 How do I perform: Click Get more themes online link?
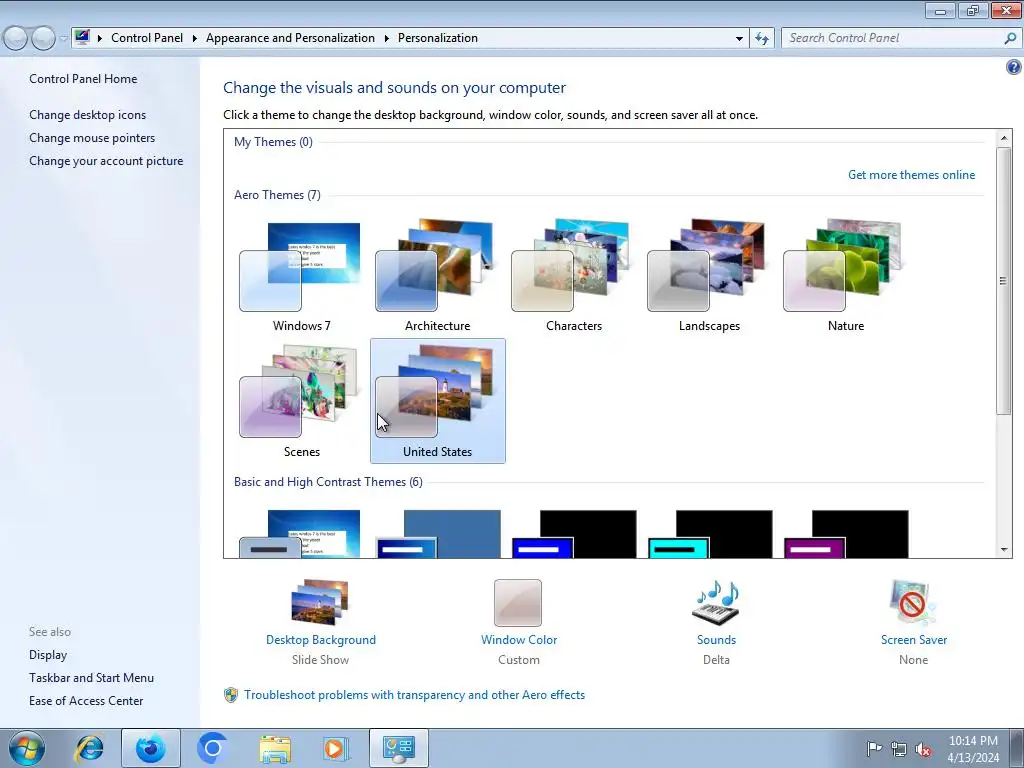click(911, 174)
